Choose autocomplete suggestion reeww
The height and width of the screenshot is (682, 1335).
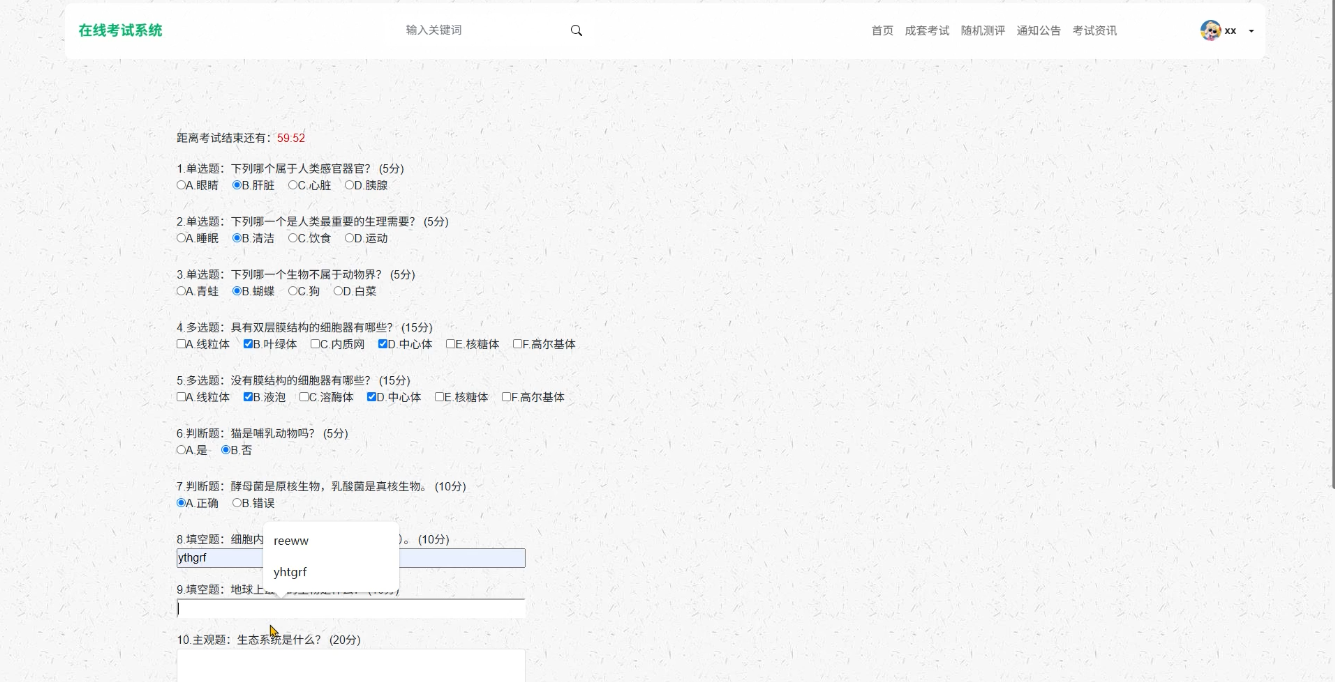331,541
